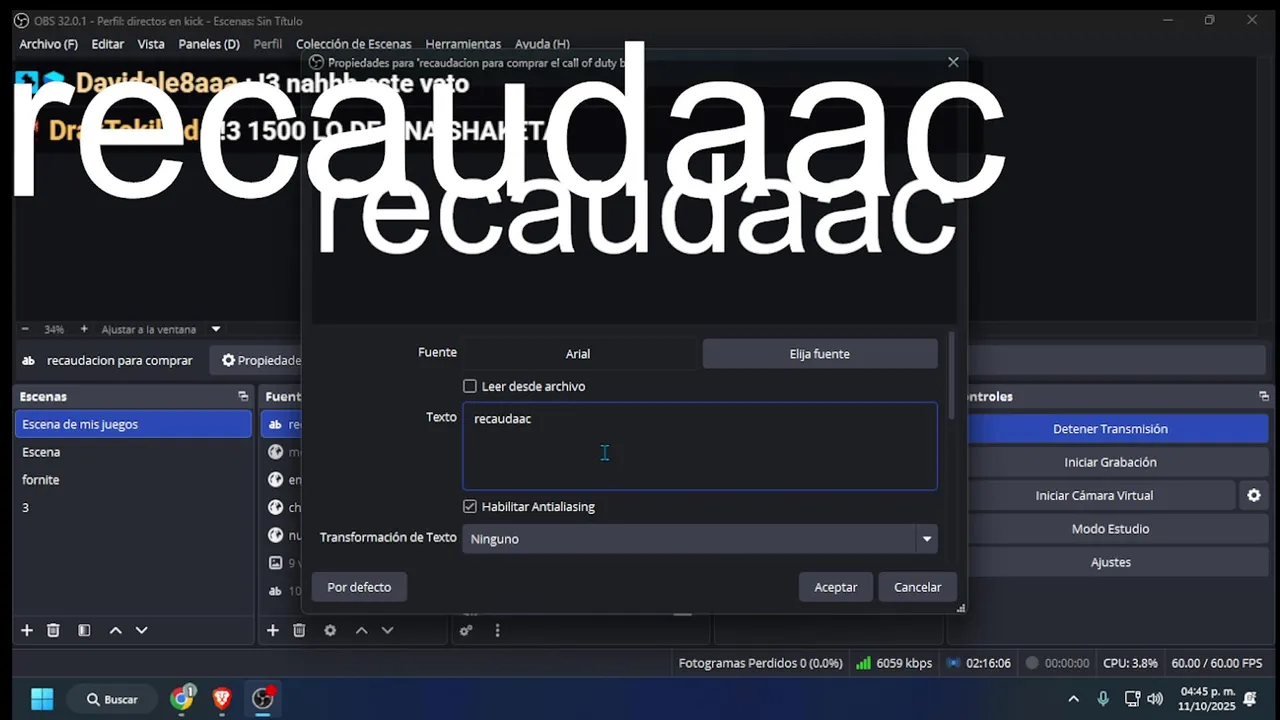Open the Herramientas menu
This screenshot has width=1280, height=720.
click(463, 44)
